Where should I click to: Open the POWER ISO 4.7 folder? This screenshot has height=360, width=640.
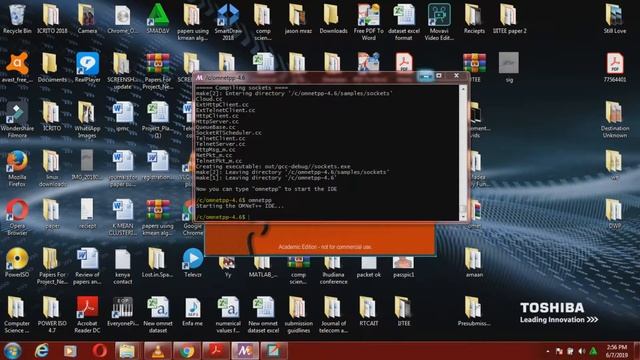tap(52, 315)
